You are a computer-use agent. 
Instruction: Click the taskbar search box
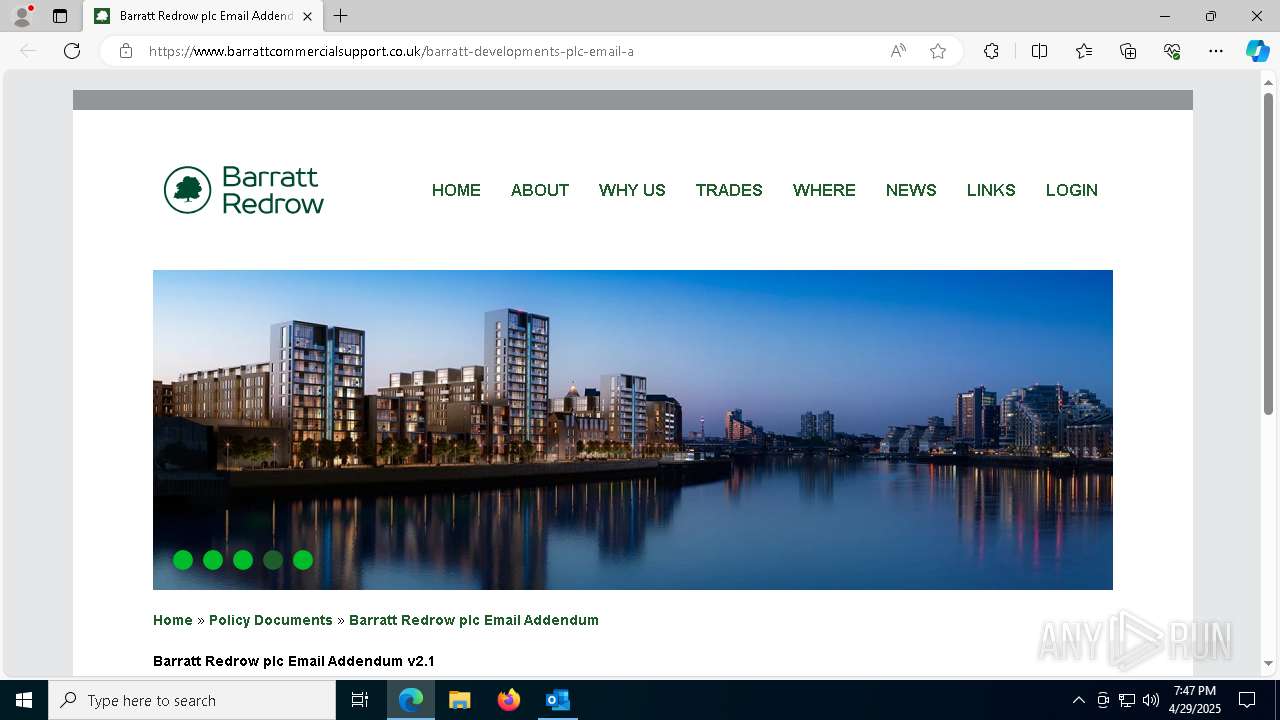pyautogui.click(x=192, y=700)
